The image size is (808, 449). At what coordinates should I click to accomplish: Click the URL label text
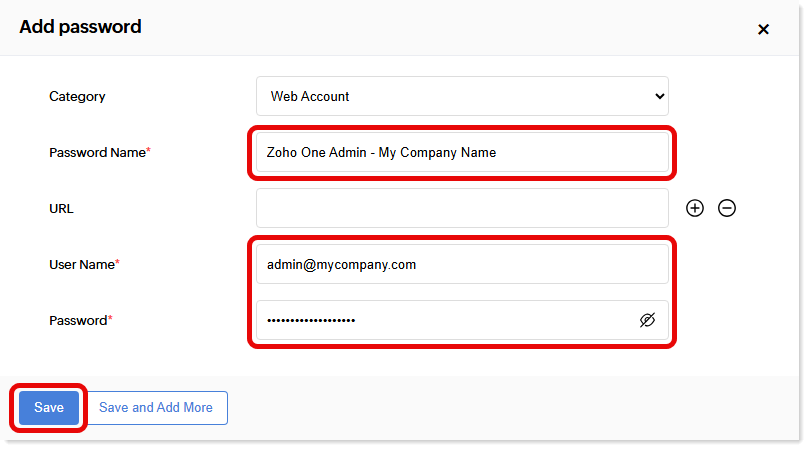coord(61,209)
